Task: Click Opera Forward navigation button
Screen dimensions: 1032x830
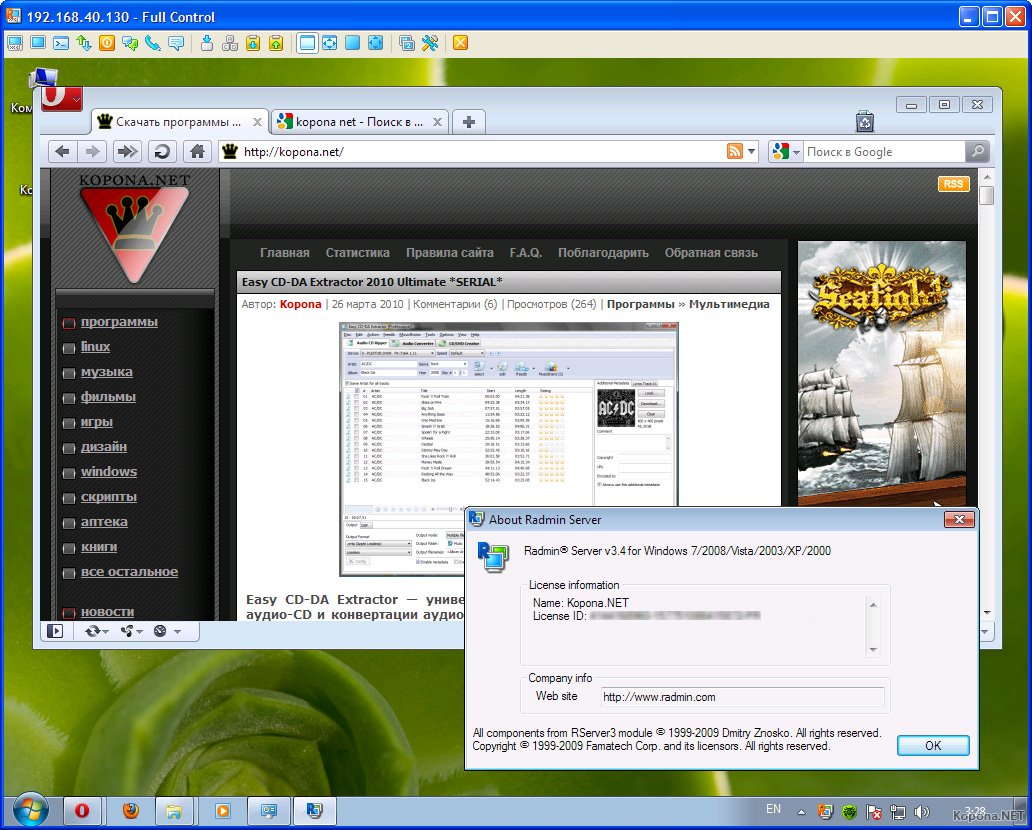Action: 92,152
